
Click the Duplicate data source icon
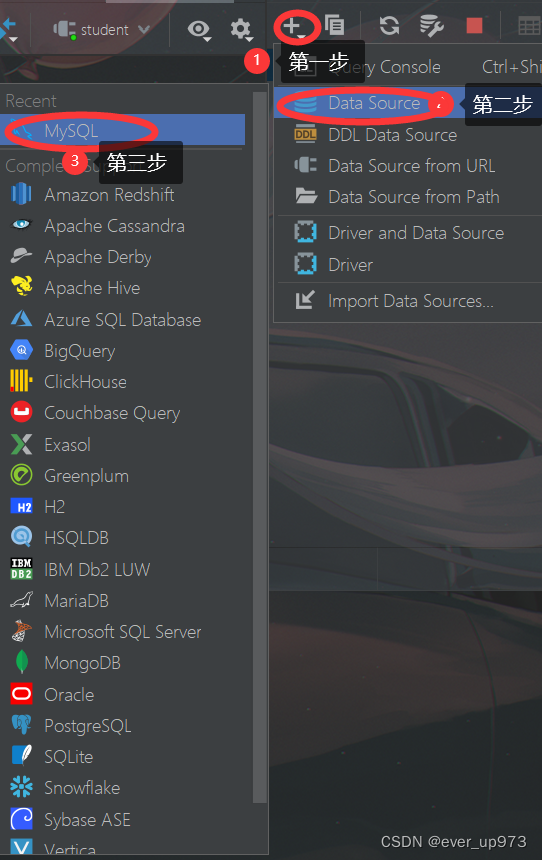tap(334, 25)
